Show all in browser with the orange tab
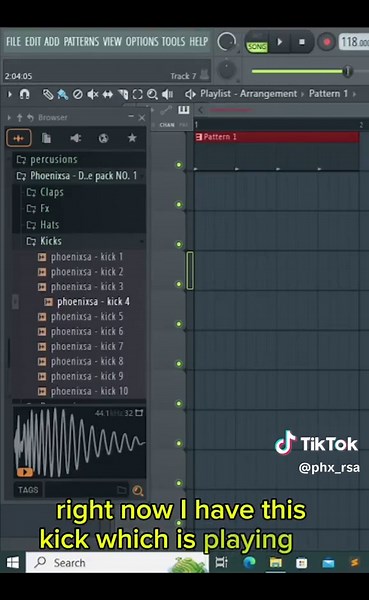Viewport: 369px width, 600px height. (19, 138)
